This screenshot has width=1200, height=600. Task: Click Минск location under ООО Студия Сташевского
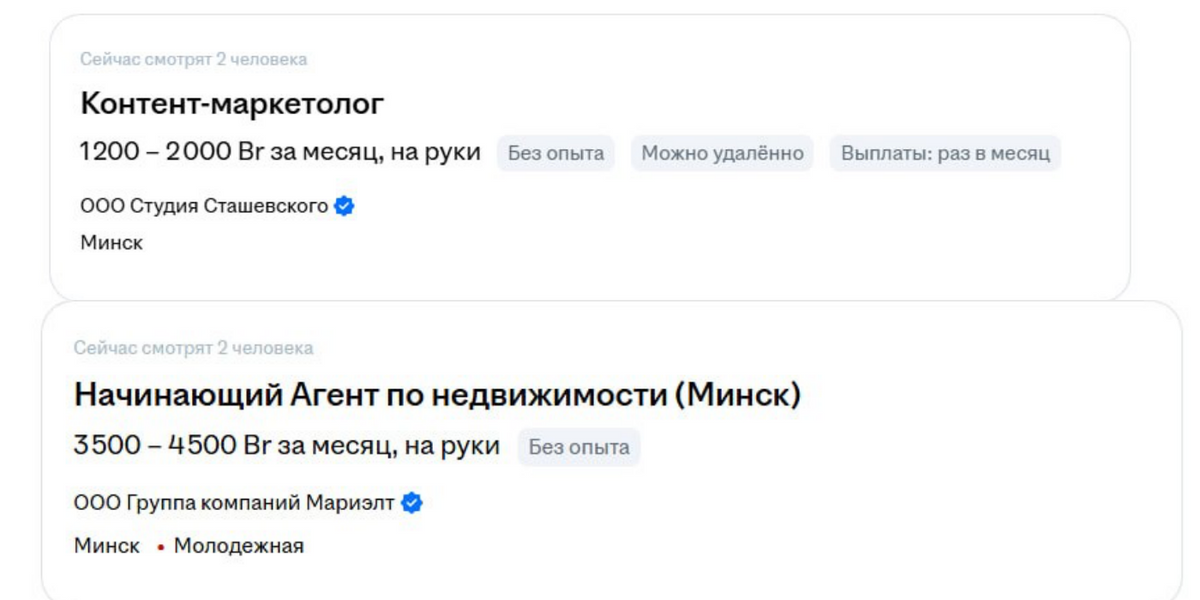[x=111, y=243]
